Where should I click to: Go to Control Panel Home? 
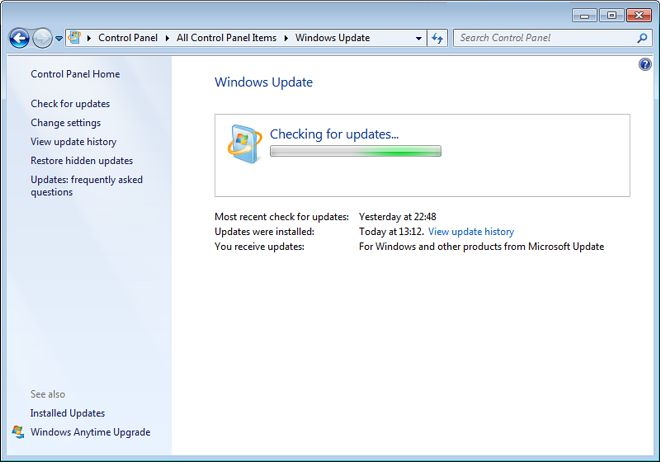click(x=75, y=74)
